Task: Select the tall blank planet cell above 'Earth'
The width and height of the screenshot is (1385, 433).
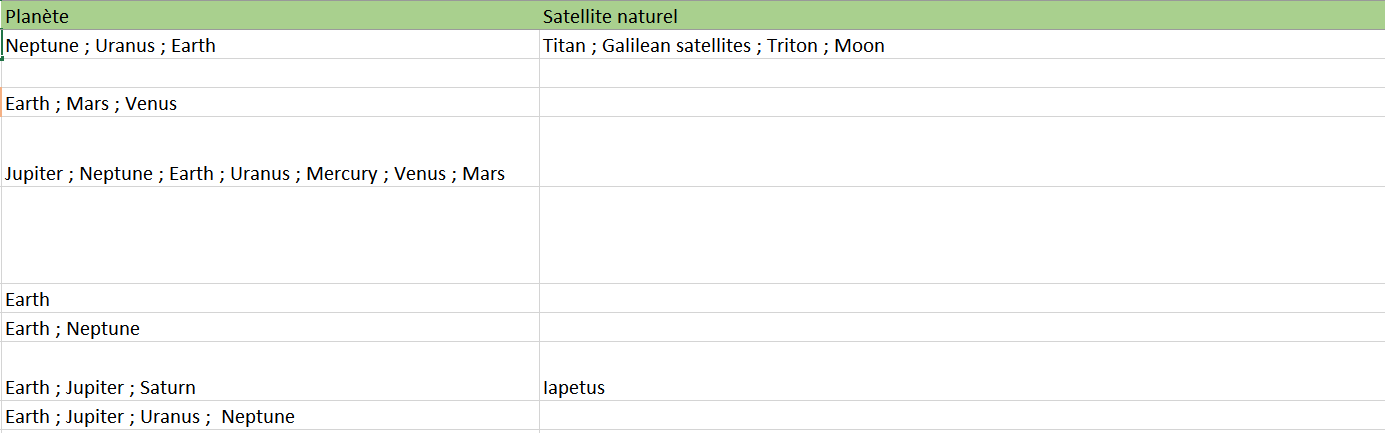Action: (x=270, y=236)
